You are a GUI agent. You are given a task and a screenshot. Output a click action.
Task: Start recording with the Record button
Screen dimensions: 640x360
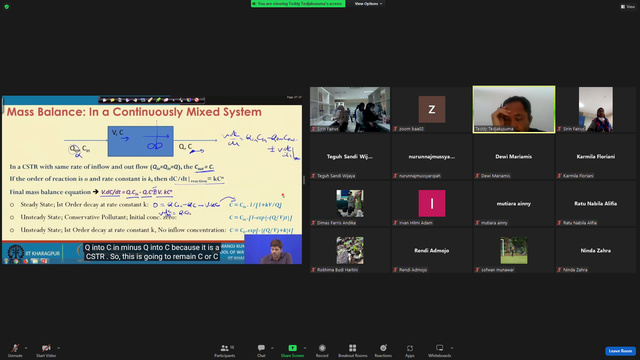[x=322, y=350]
